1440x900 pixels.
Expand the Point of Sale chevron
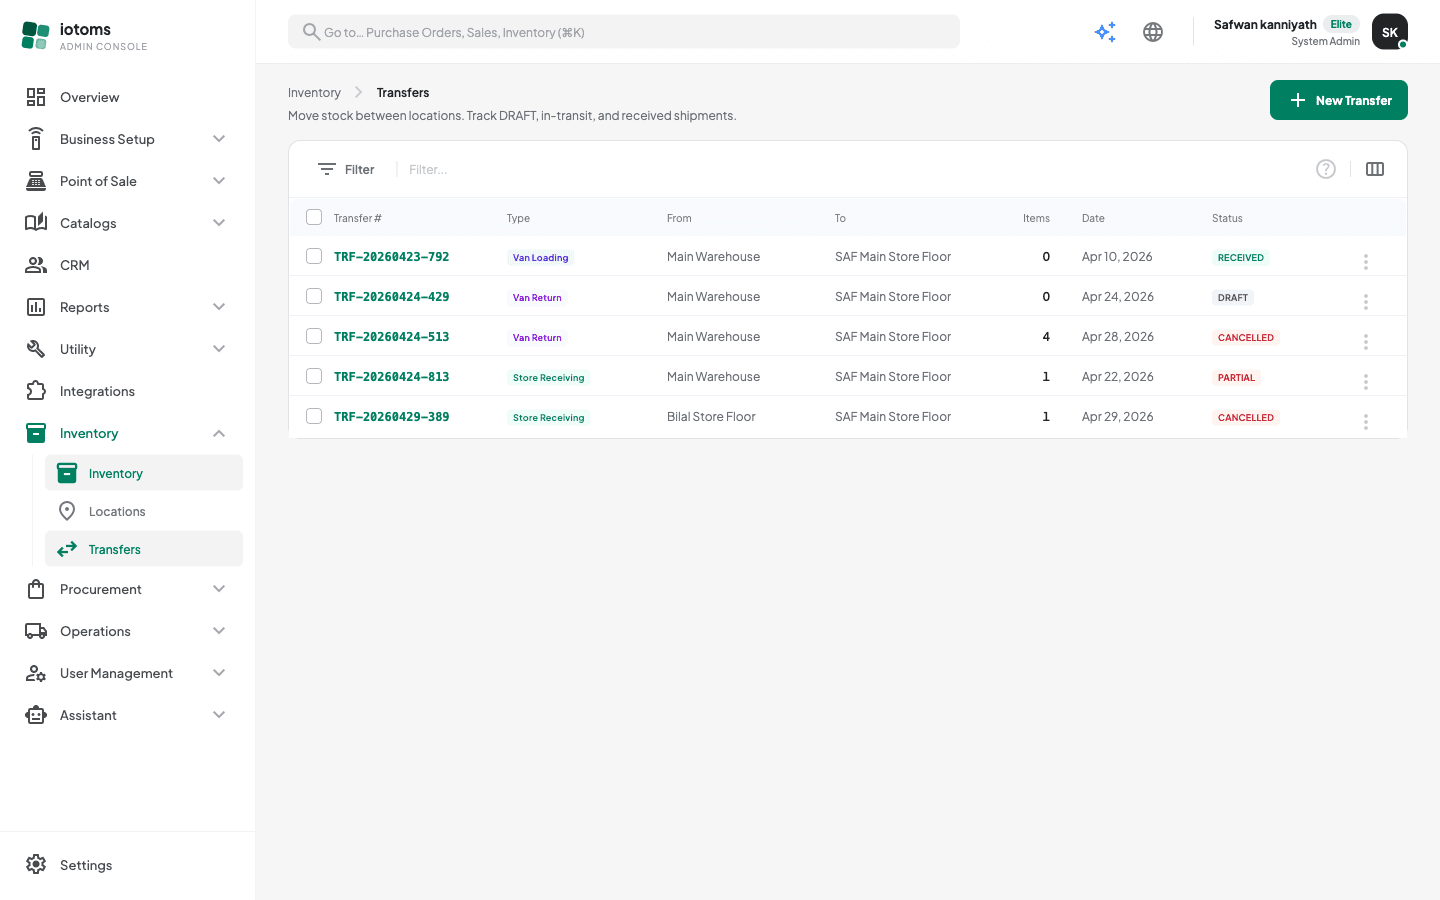coord(219,181)
